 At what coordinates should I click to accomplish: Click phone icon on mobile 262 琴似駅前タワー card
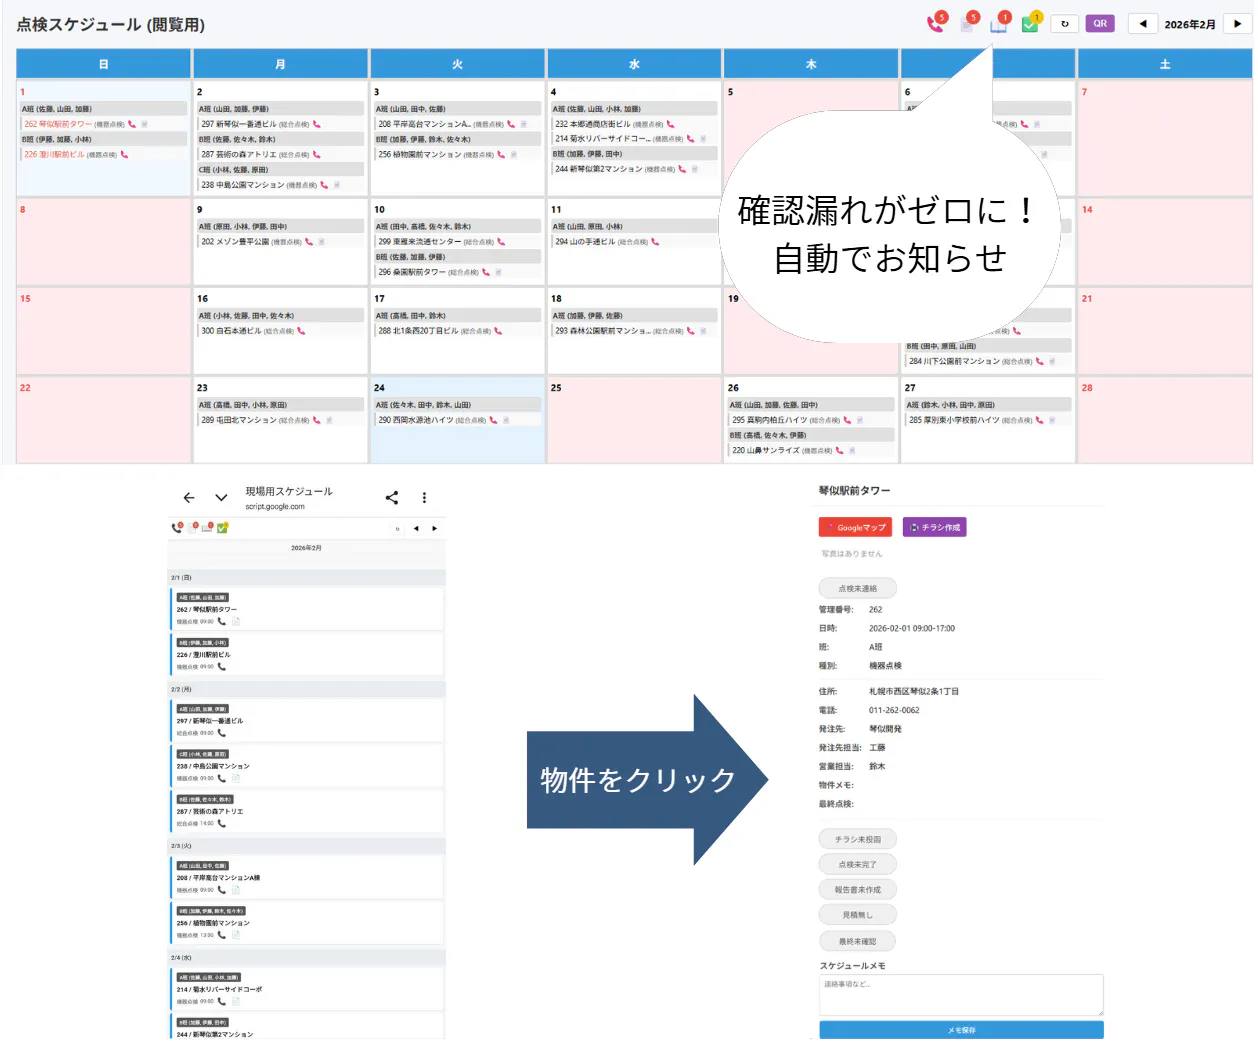point(222,622)
